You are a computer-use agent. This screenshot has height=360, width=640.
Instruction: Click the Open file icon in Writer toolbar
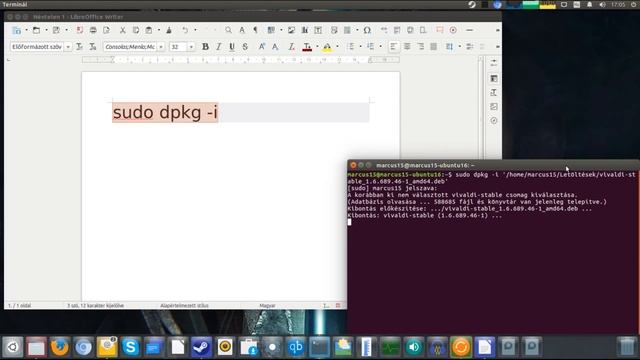(x=36, y=30)
